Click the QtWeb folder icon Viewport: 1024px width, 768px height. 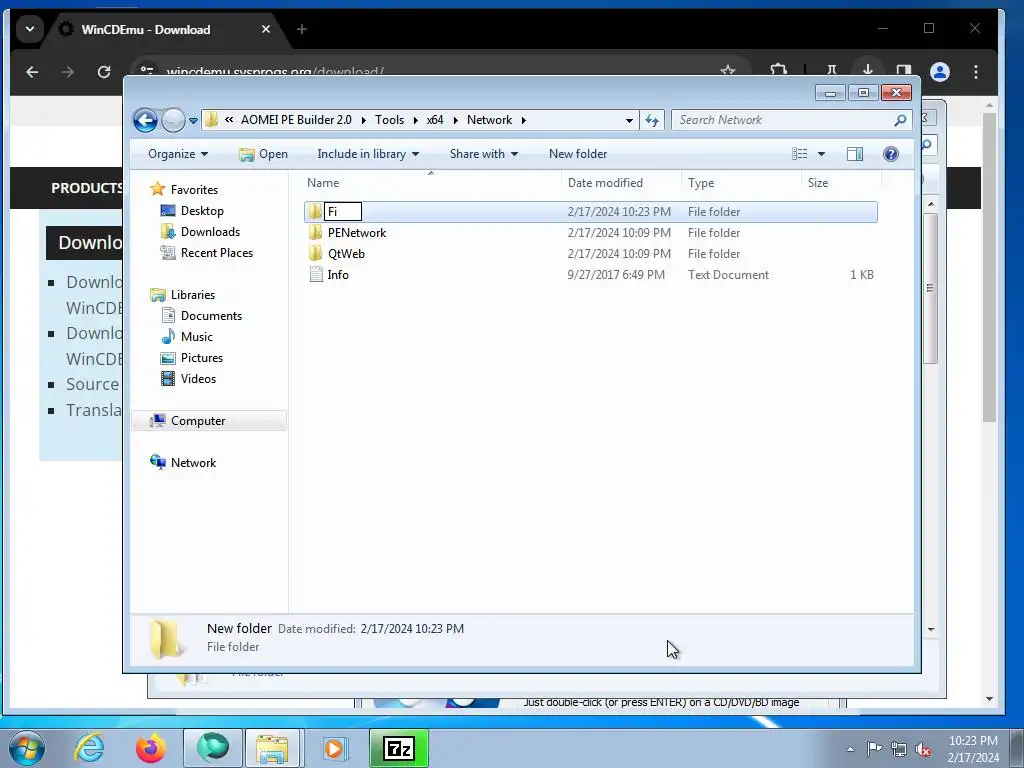pyautogui.click(x=315, y=253)
